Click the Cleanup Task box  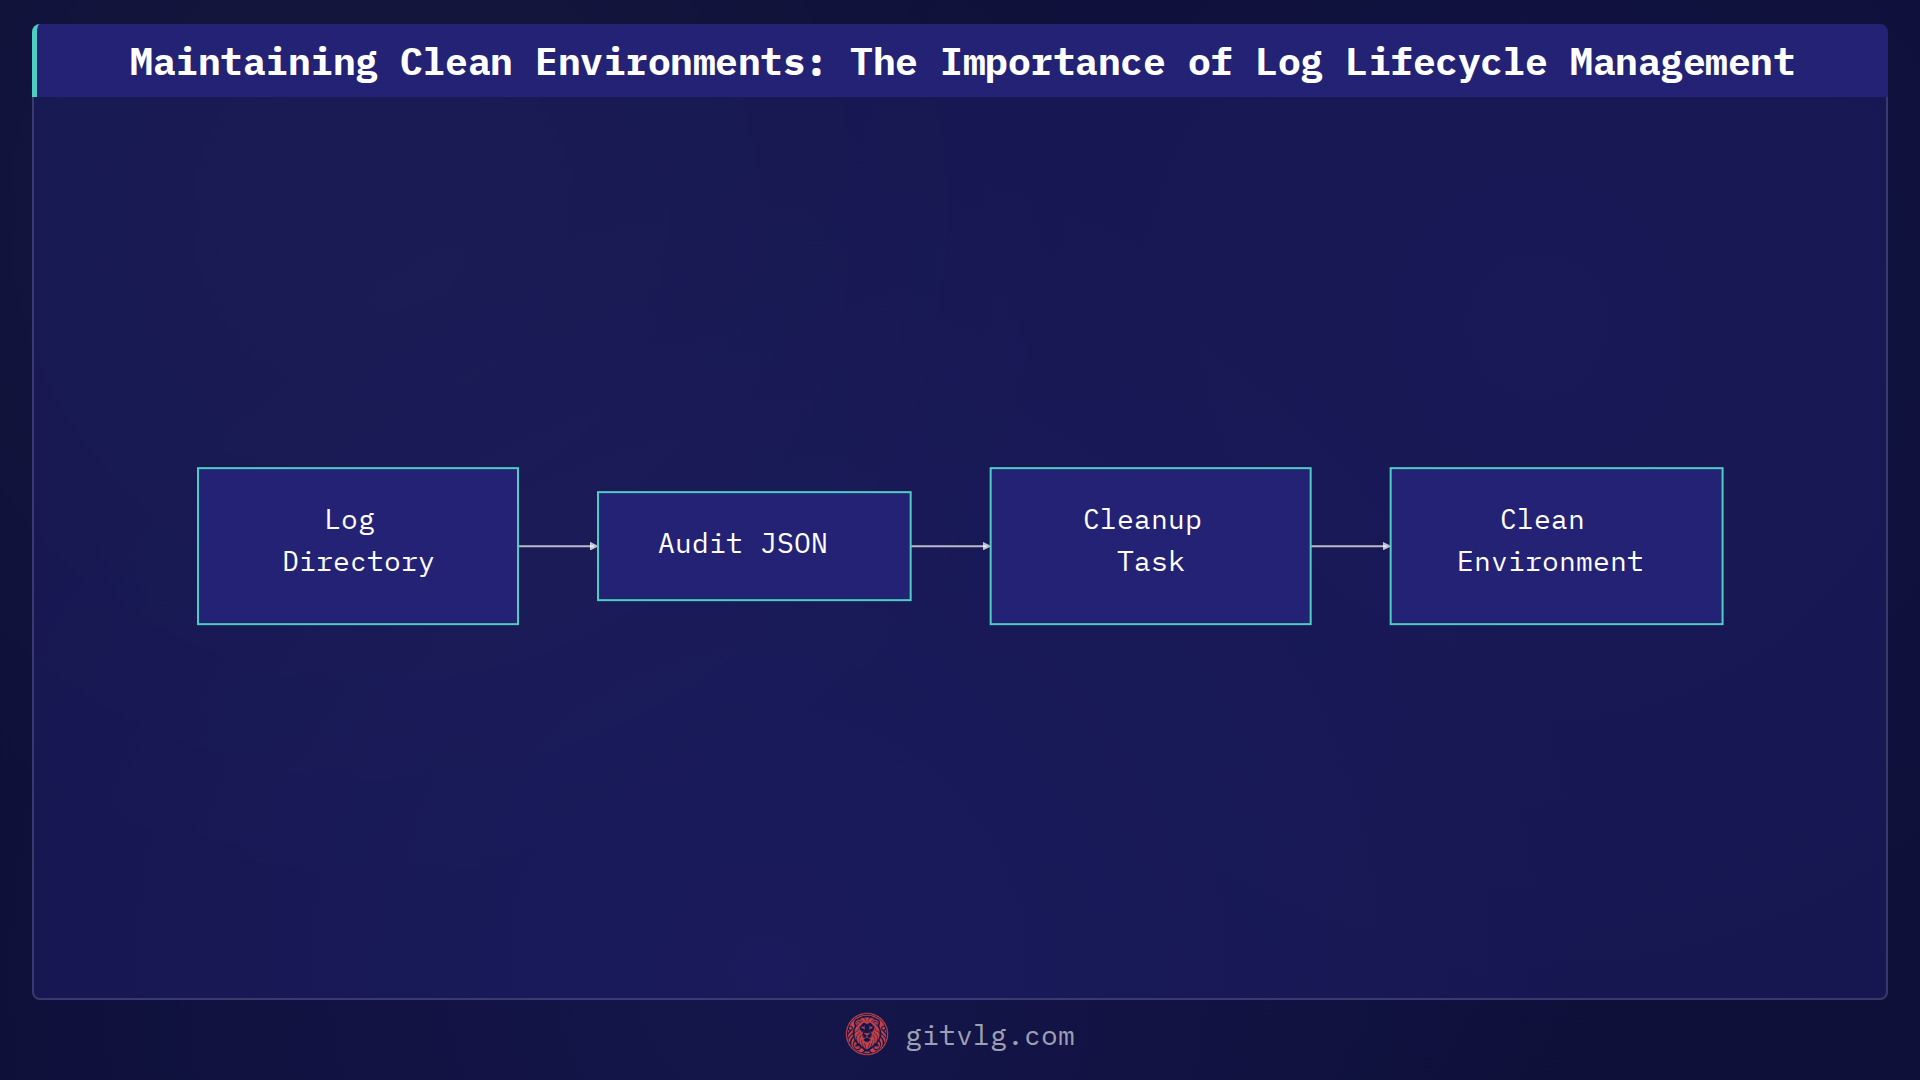[1150, 546]
